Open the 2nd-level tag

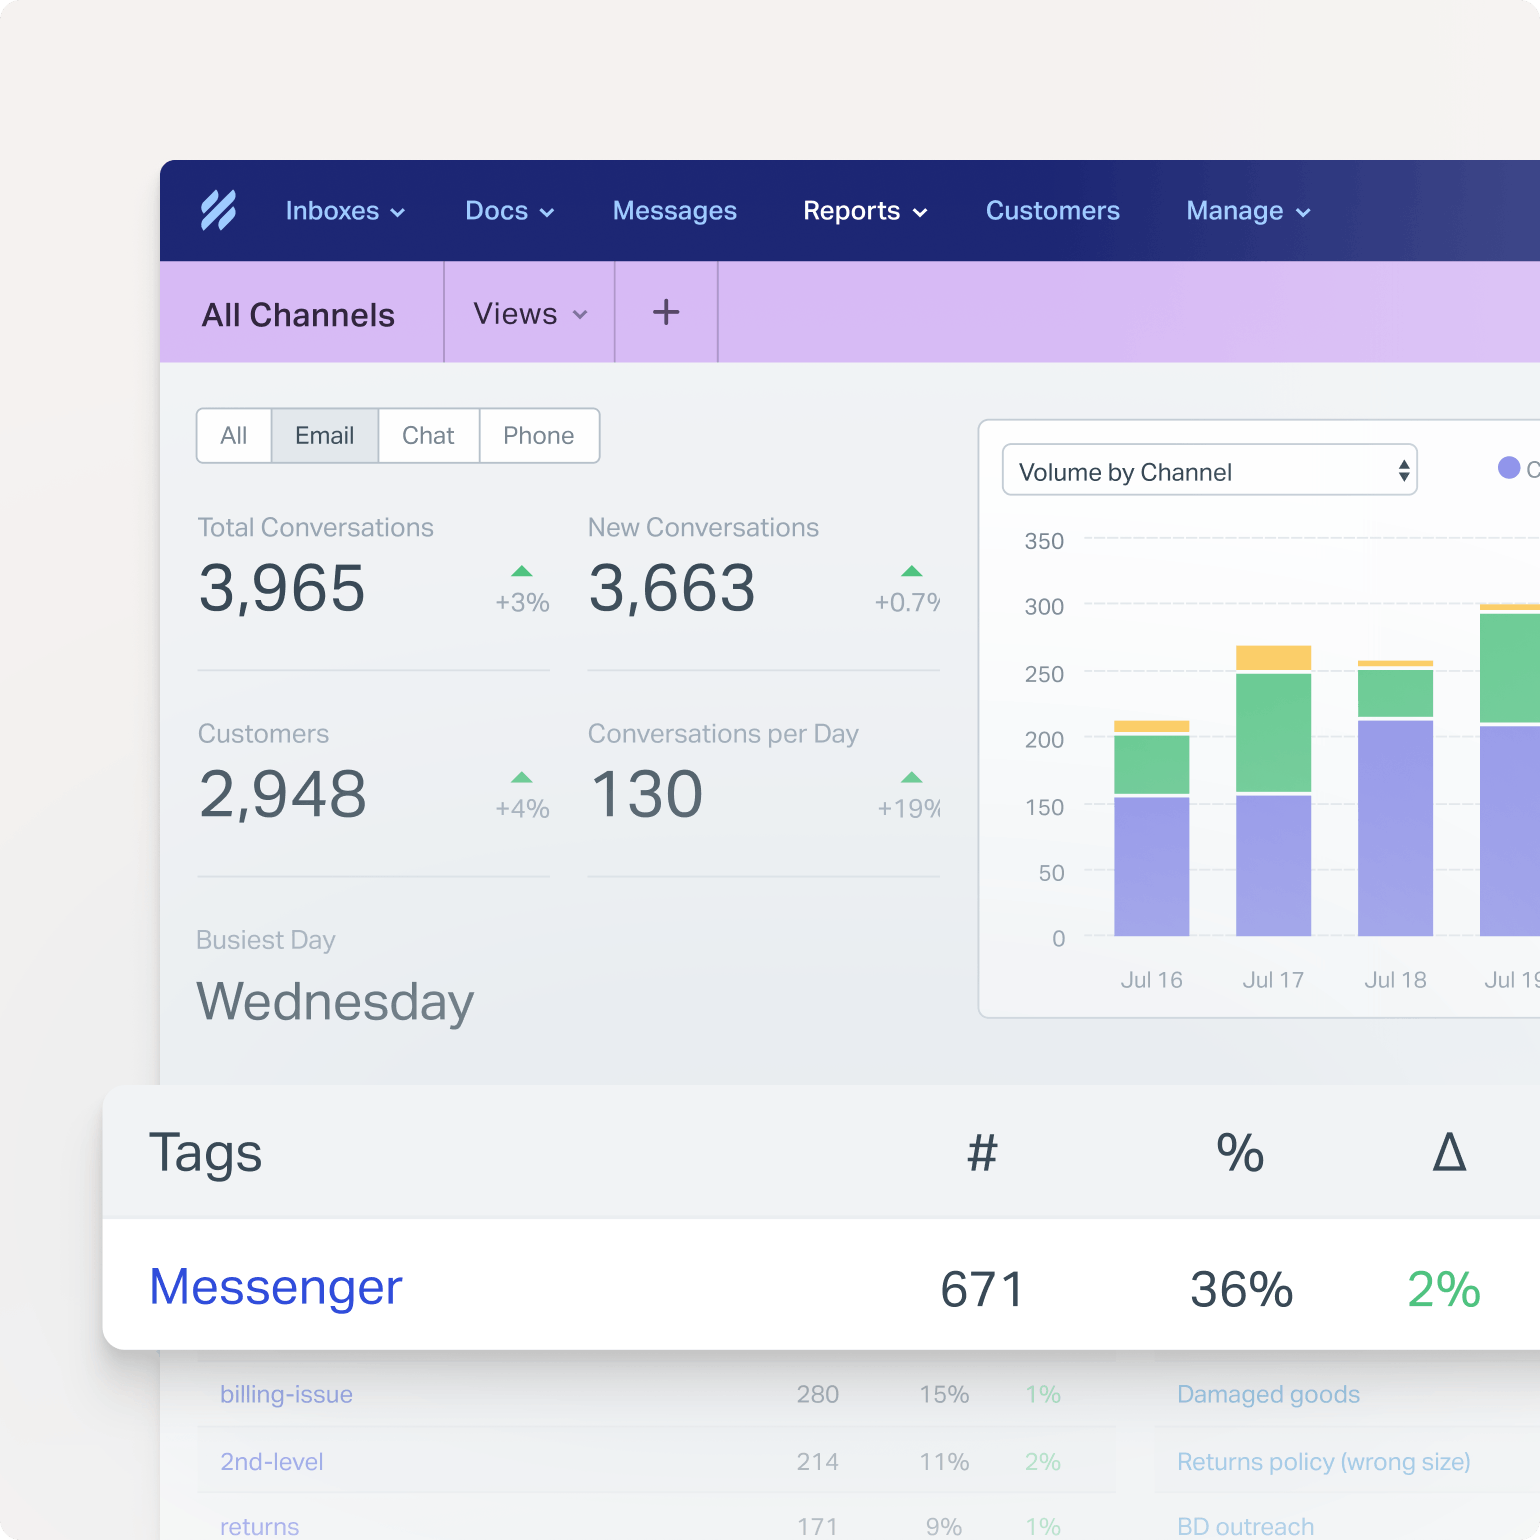(272, 1461)
